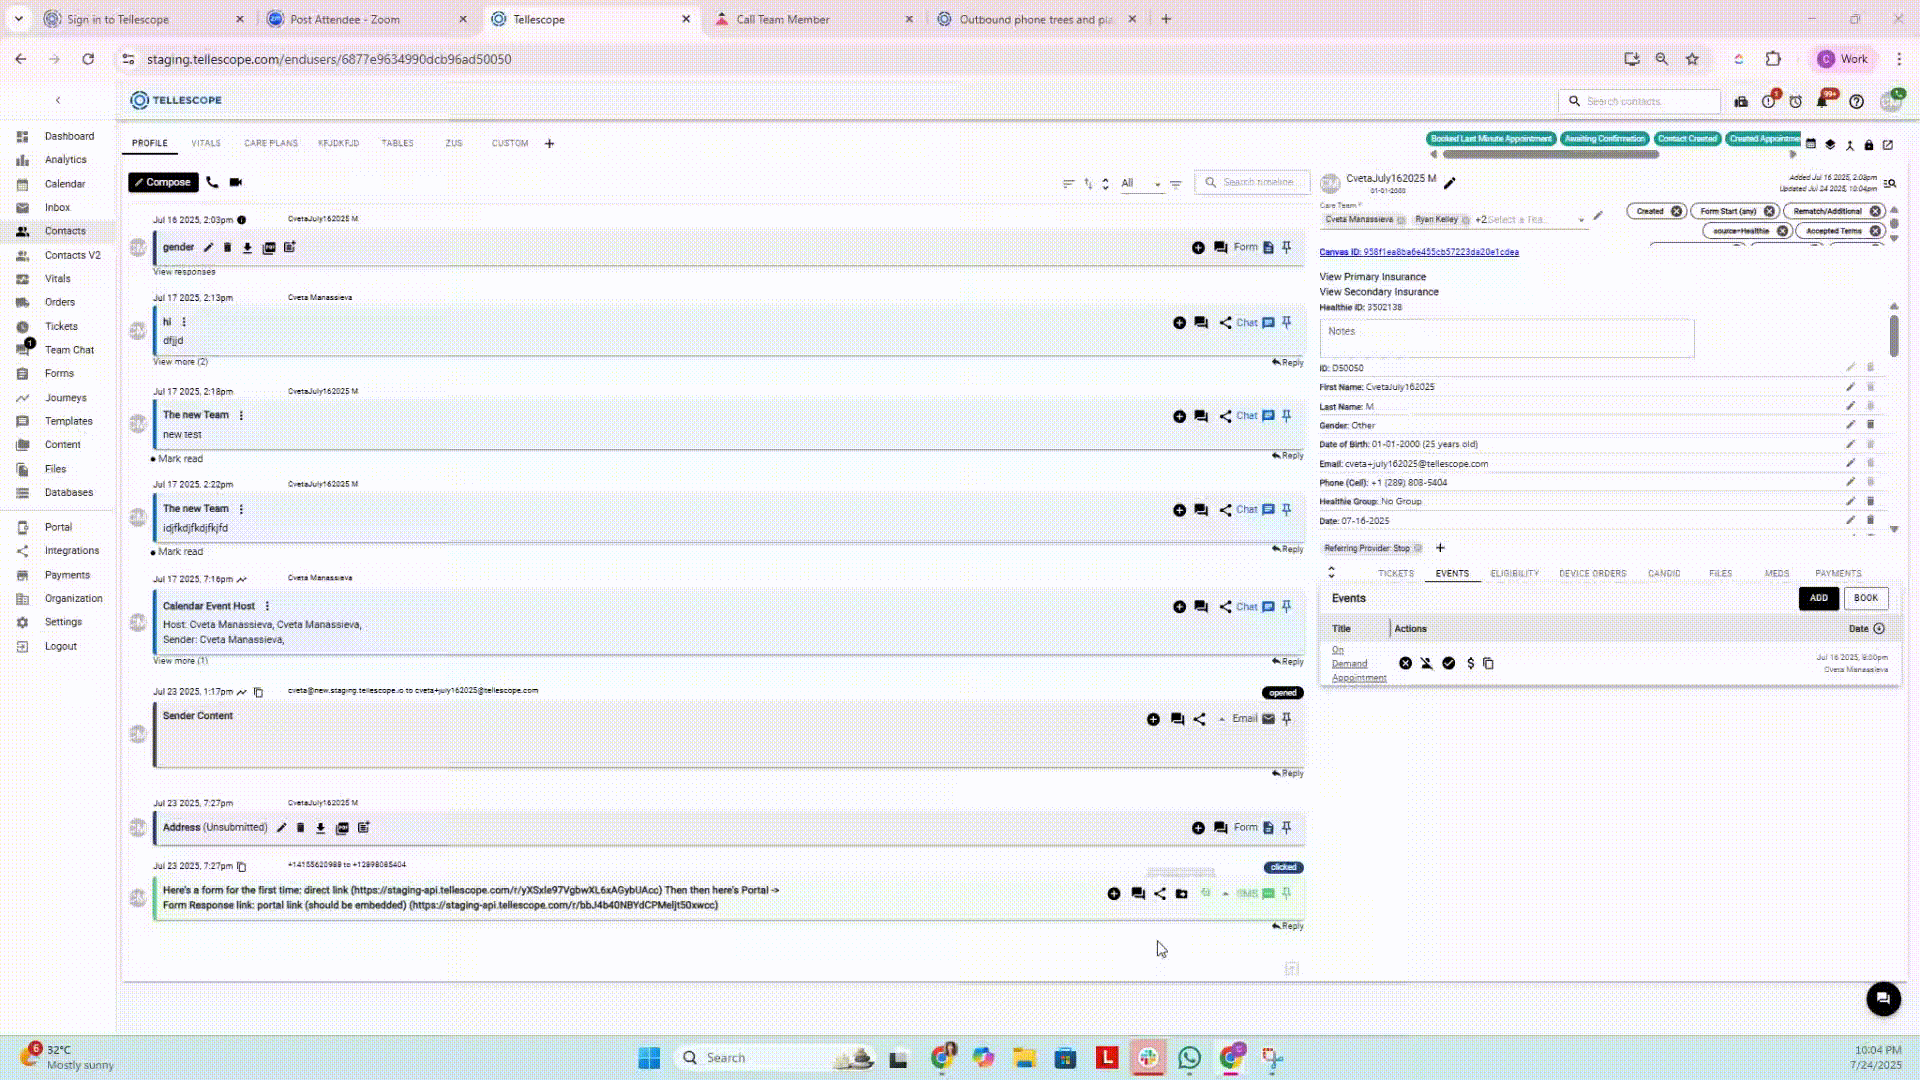Click the contact fields vertical scrollbar
This screenshot has height=1080, width=1920.
pos(1894,335)
